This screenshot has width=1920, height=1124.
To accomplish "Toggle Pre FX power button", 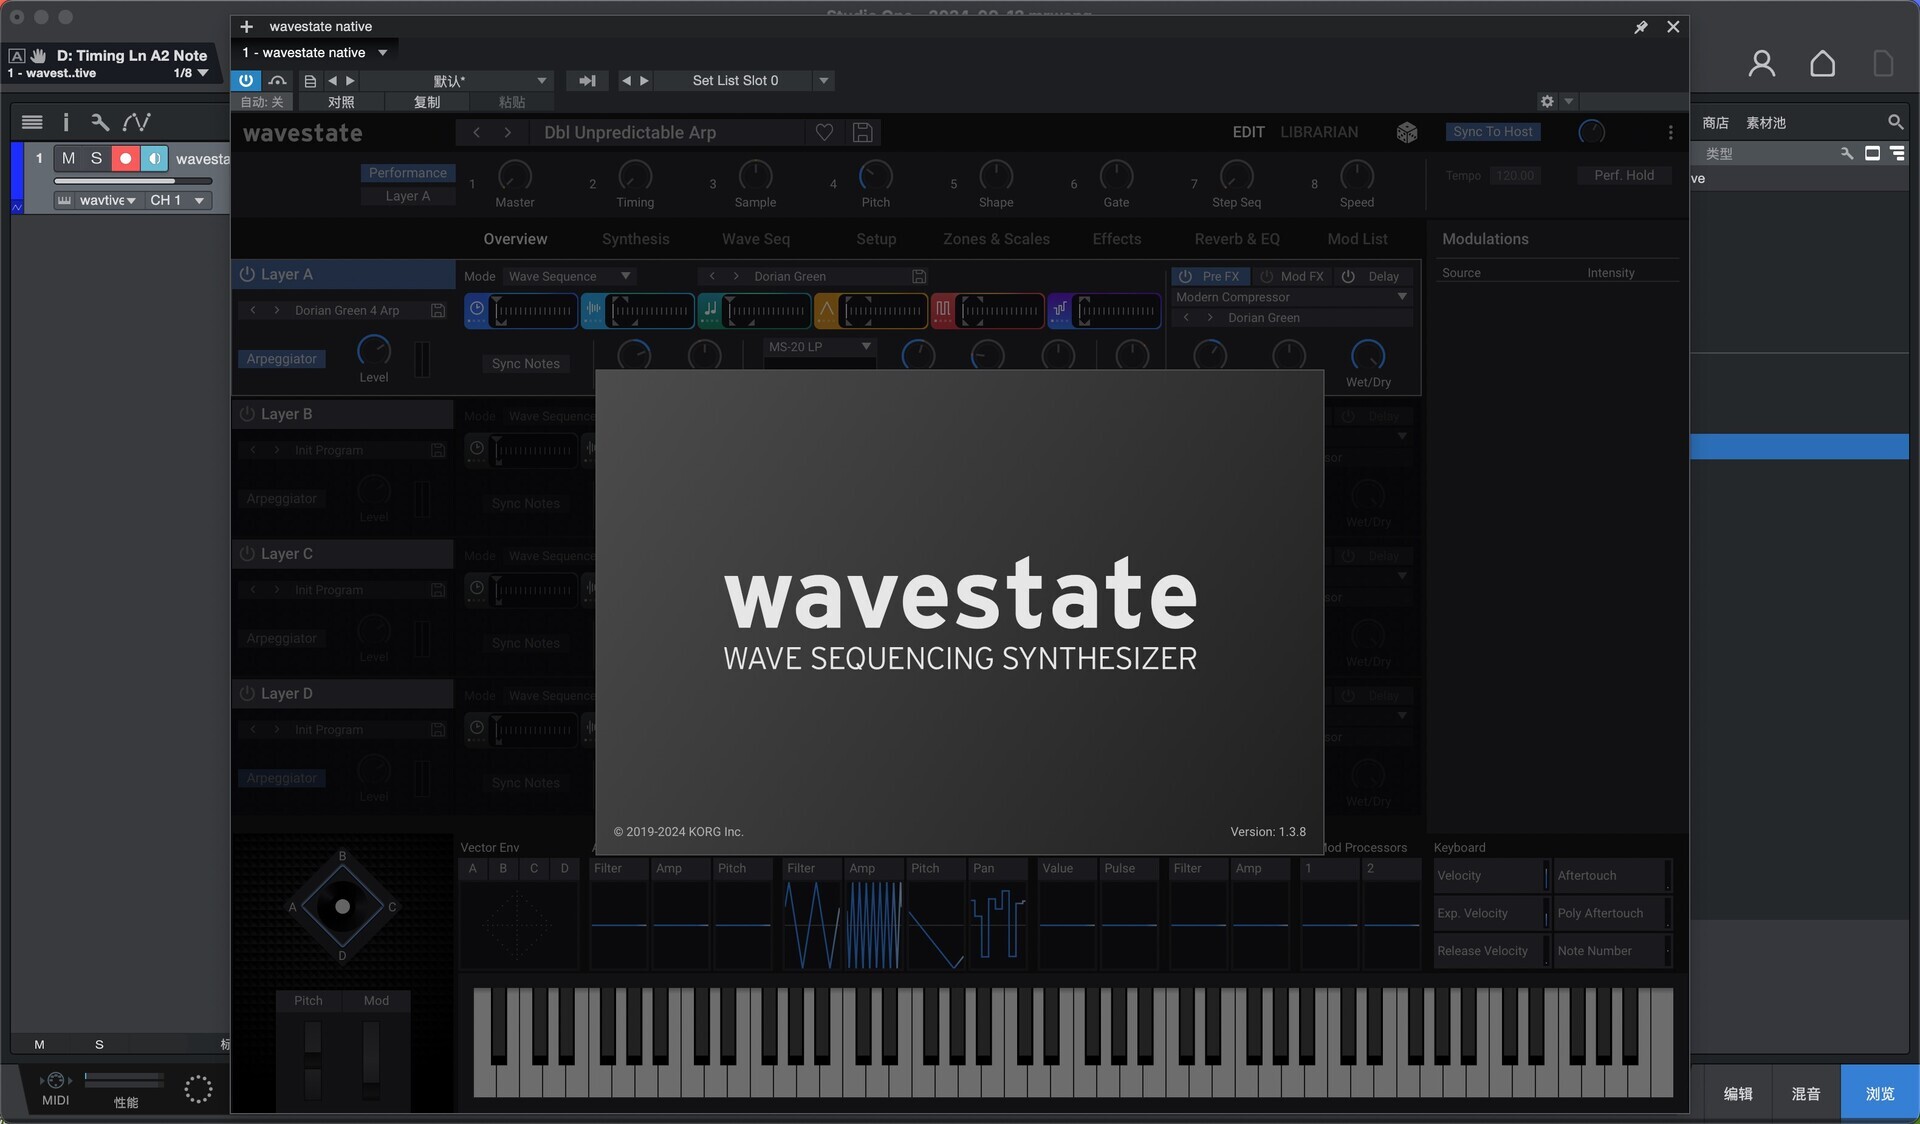I will click(x=1185, y=276).
